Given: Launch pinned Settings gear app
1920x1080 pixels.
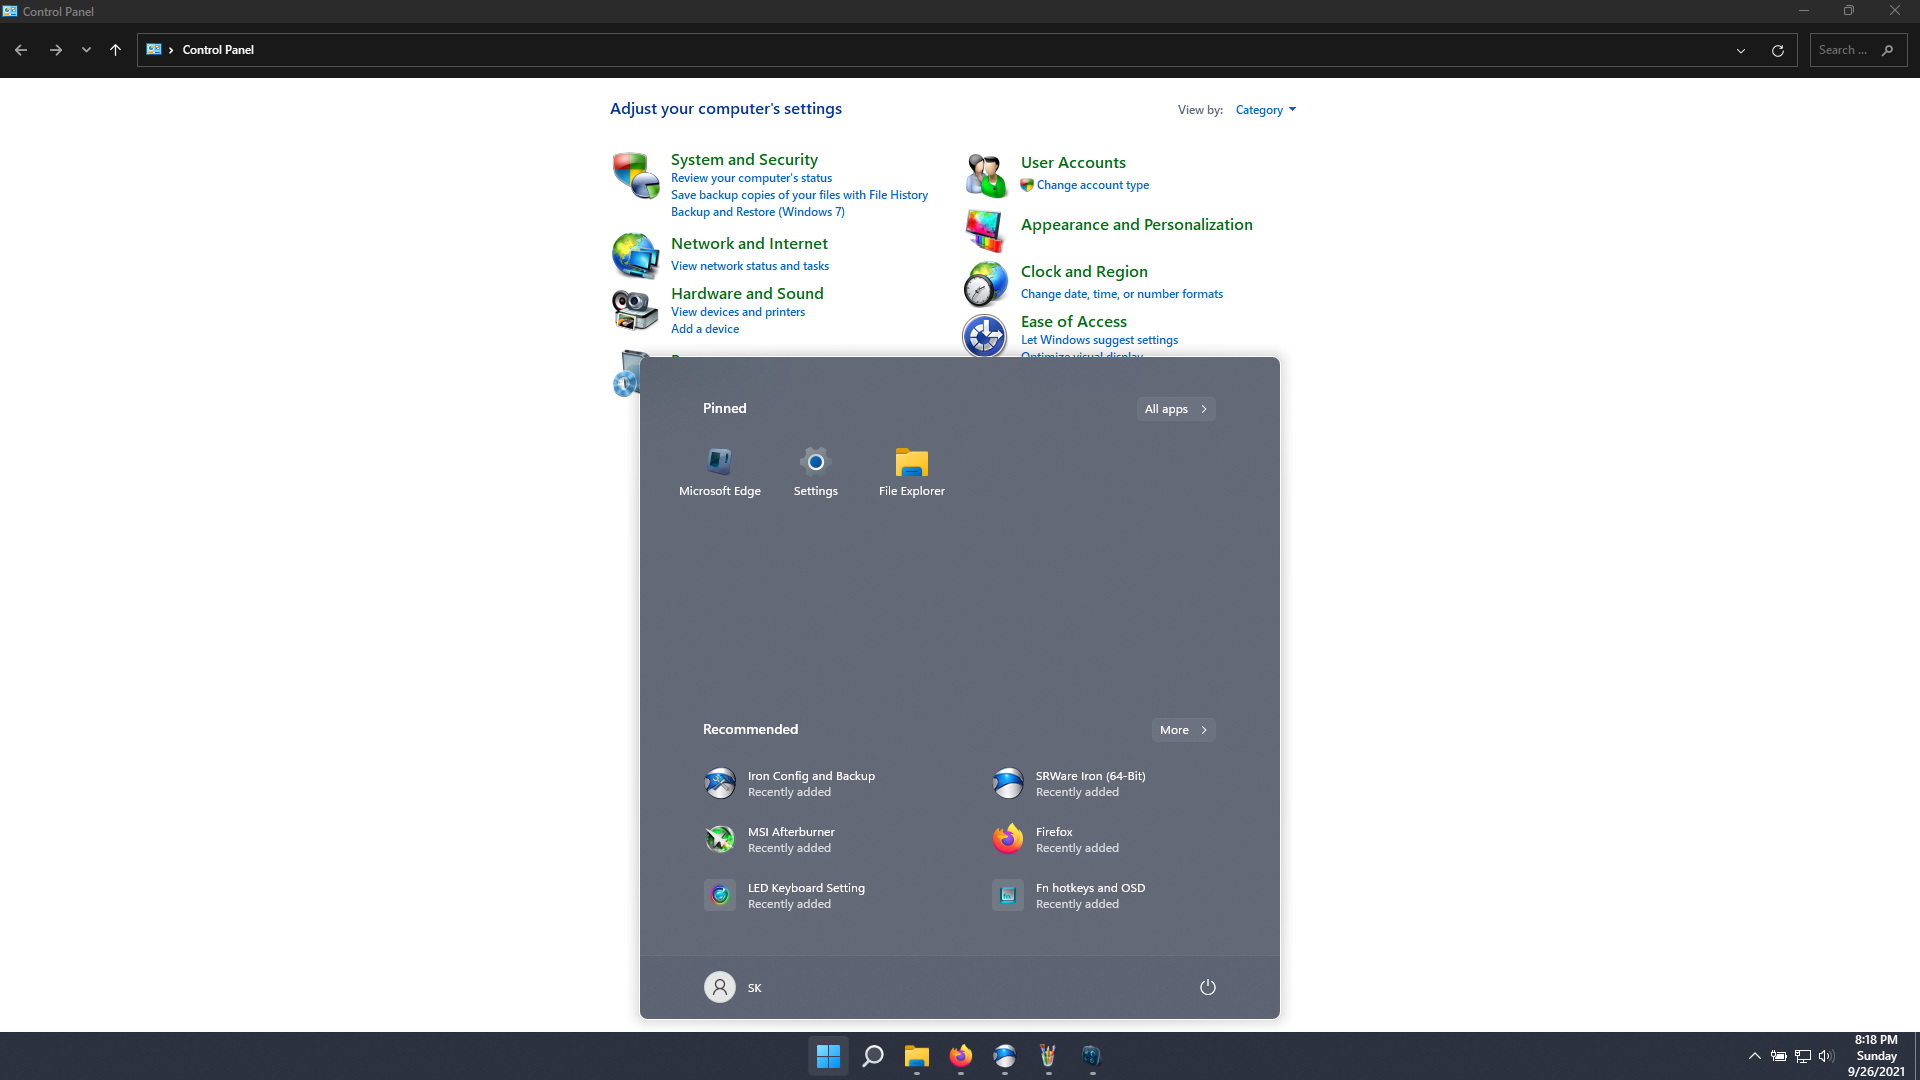Looking at the screenshot, I should [816, 472].
